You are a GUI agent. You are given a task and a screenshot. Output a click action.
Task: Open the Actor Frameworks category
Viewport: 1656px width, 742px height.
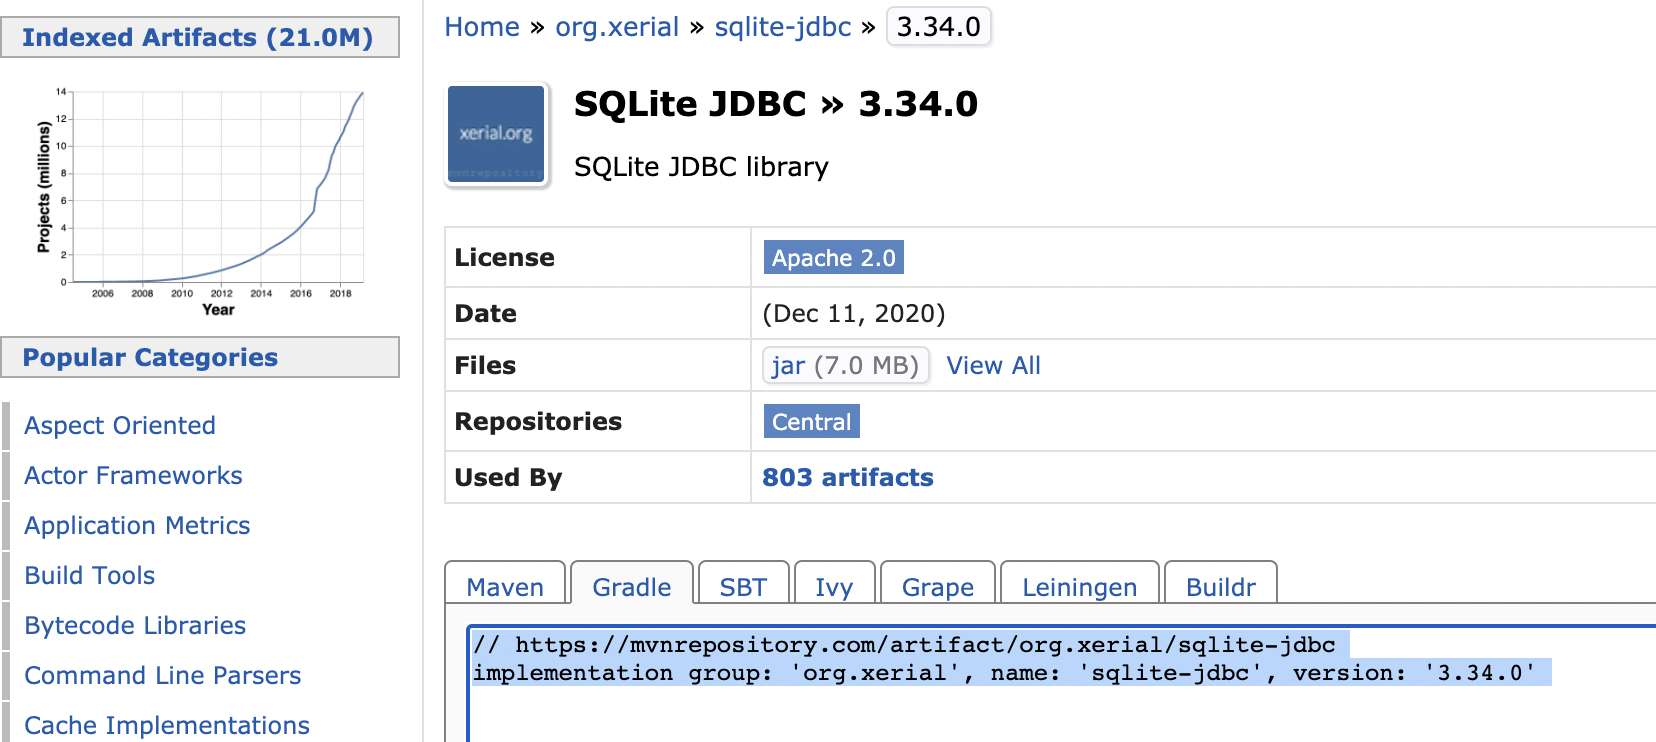133,475
